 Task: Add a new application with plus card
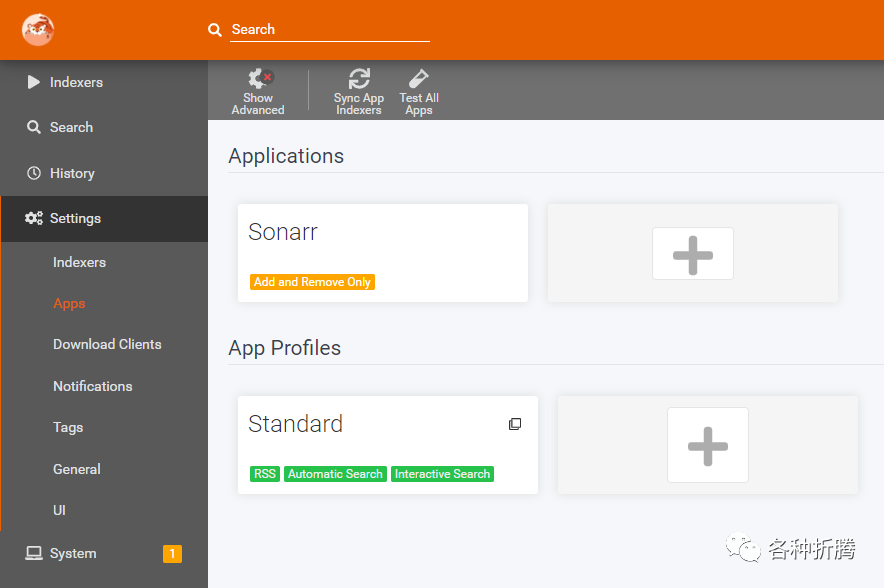[x=692, y=253]
